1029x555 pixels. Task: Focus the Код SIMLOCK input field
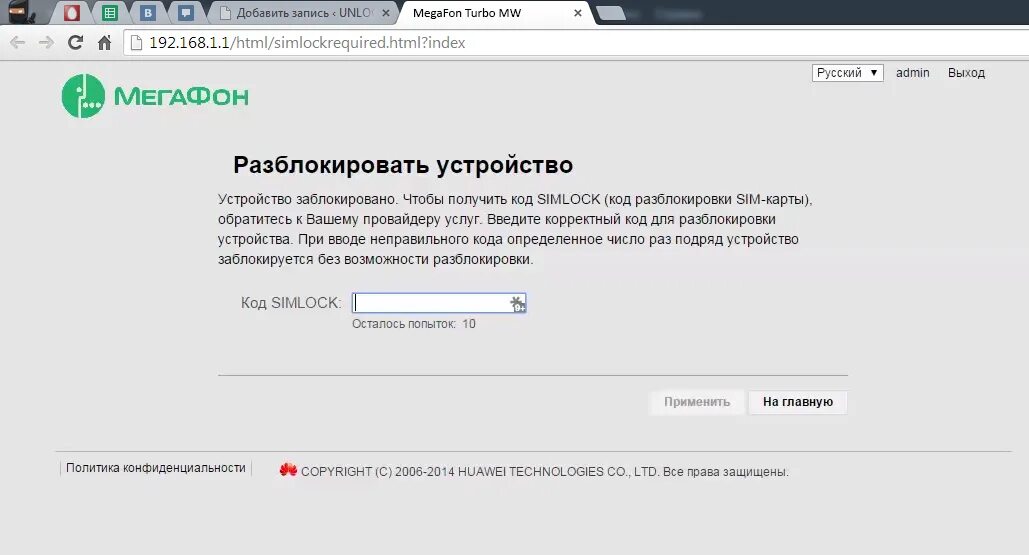pyautogui.click(x=438, y=303)
